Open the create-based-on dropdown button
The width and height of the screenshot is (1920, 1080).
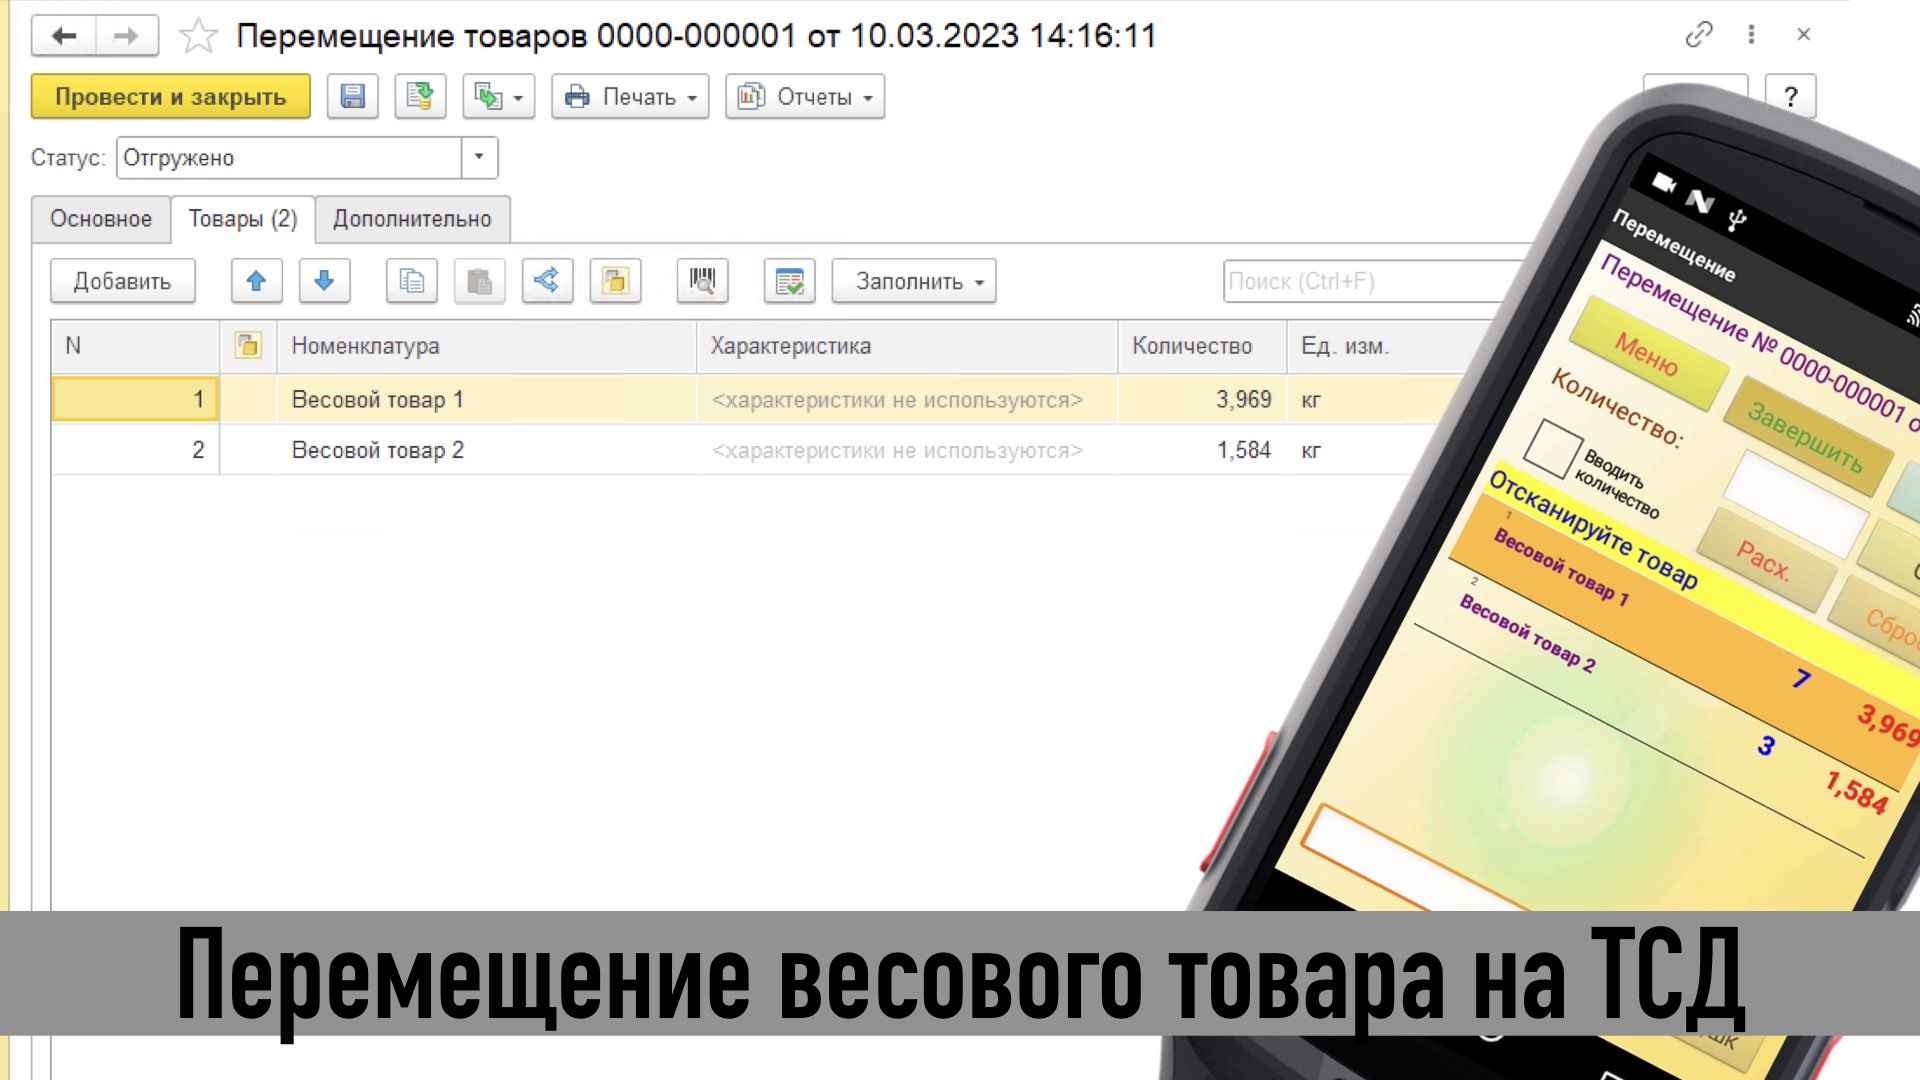click(498, 97)
